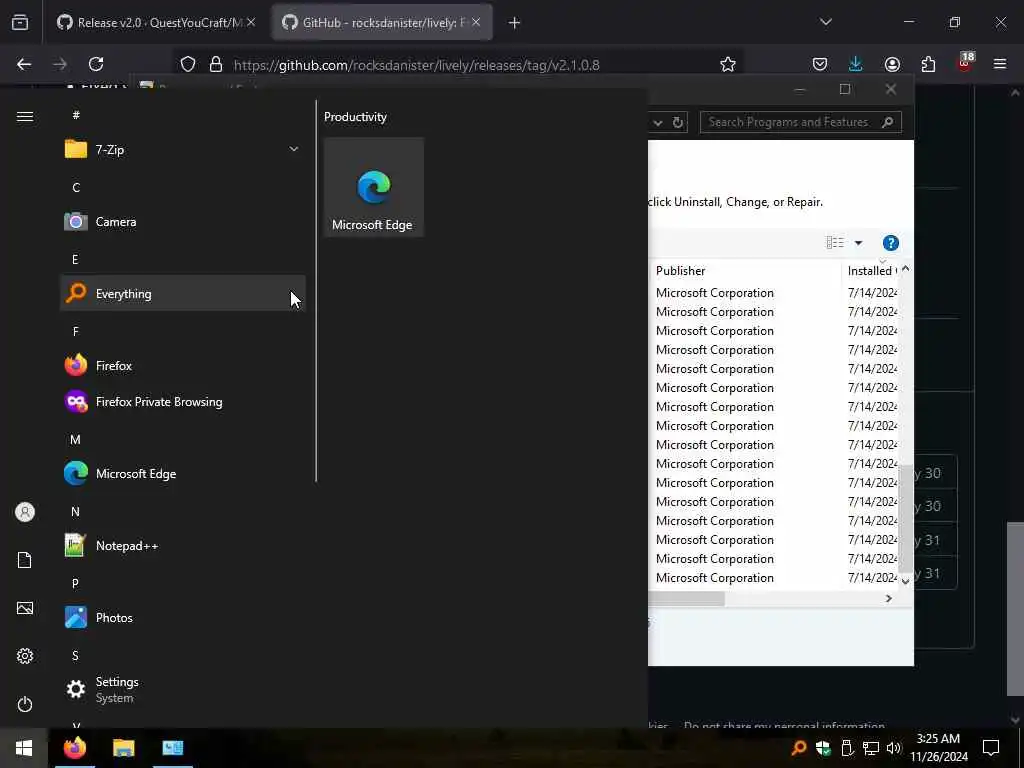Open Windows Security tray icon
Viewport: 1024px width, 768px height.
click(823, 748)
